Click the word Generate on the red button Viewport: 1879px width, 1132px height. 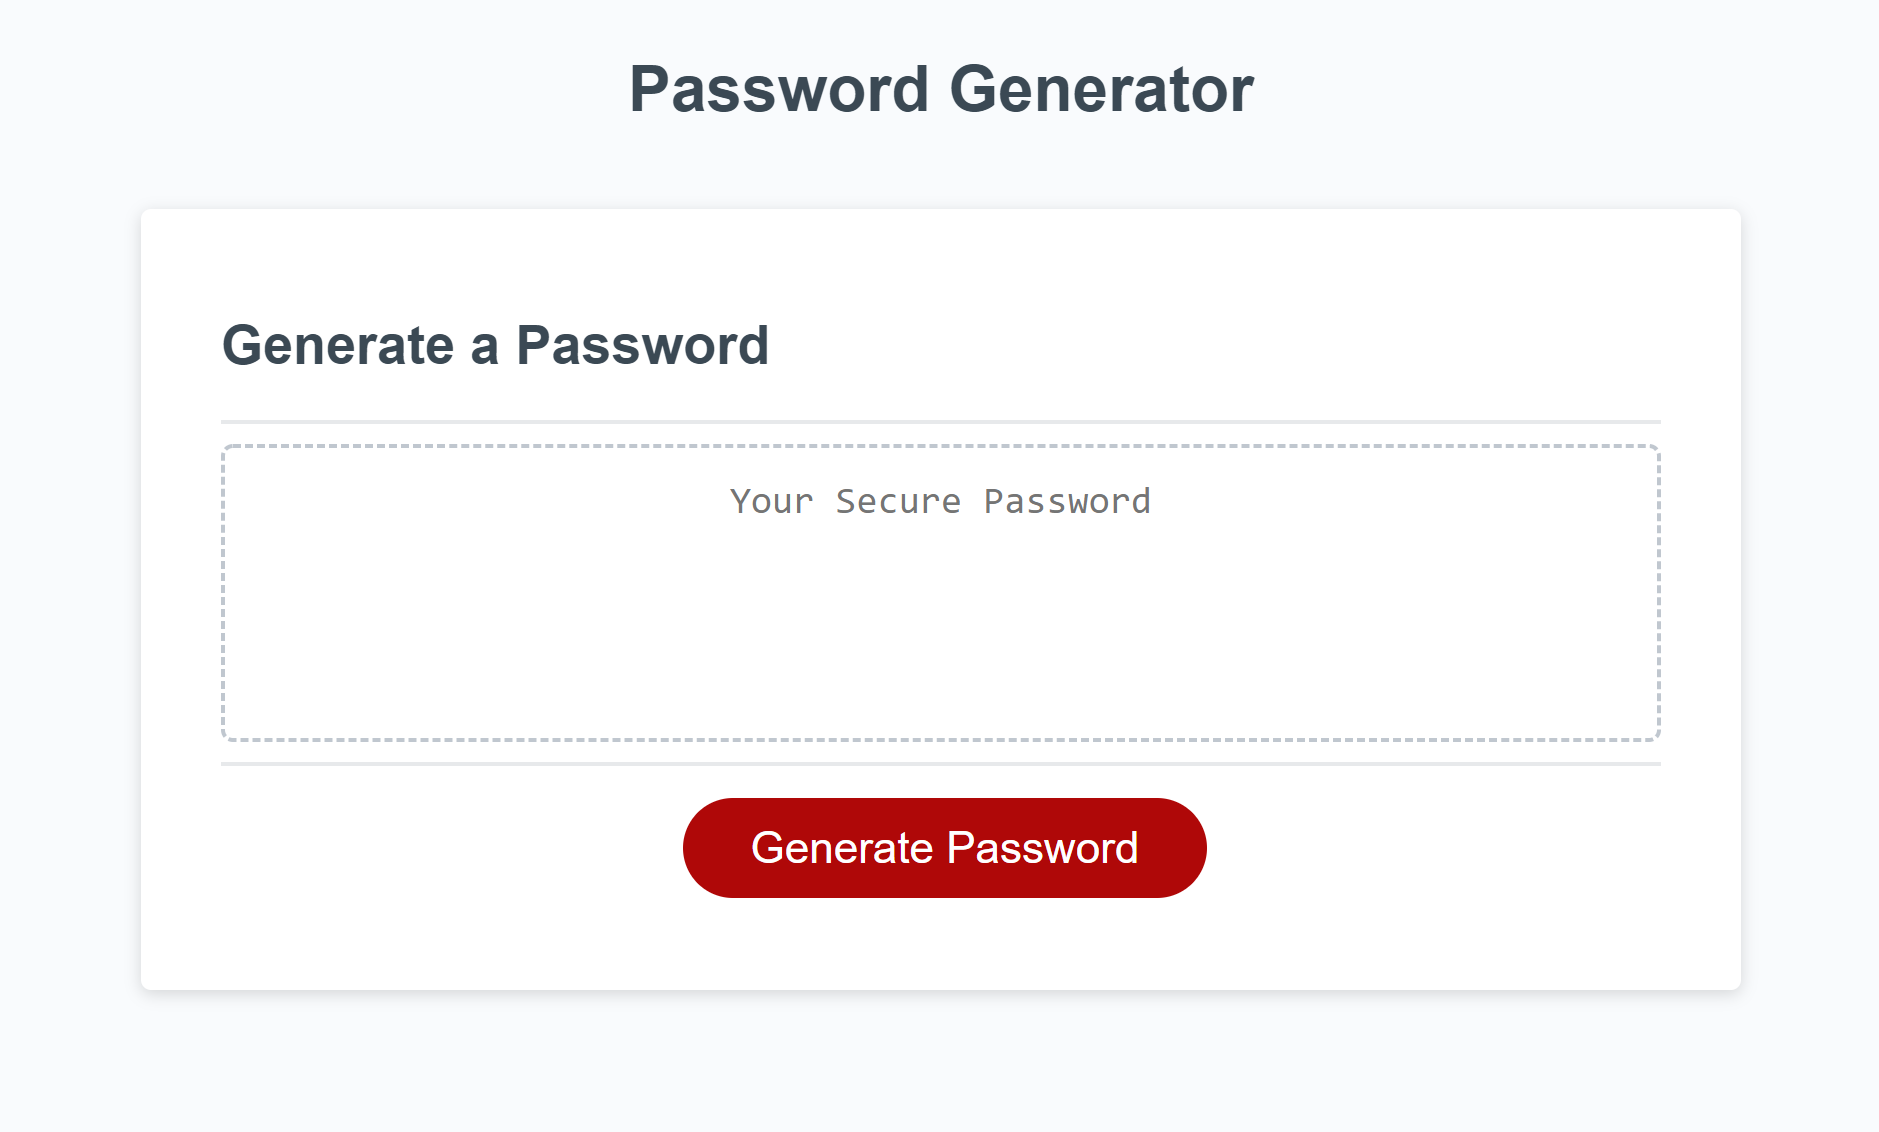pyautogui.click(x=842, y=848)
